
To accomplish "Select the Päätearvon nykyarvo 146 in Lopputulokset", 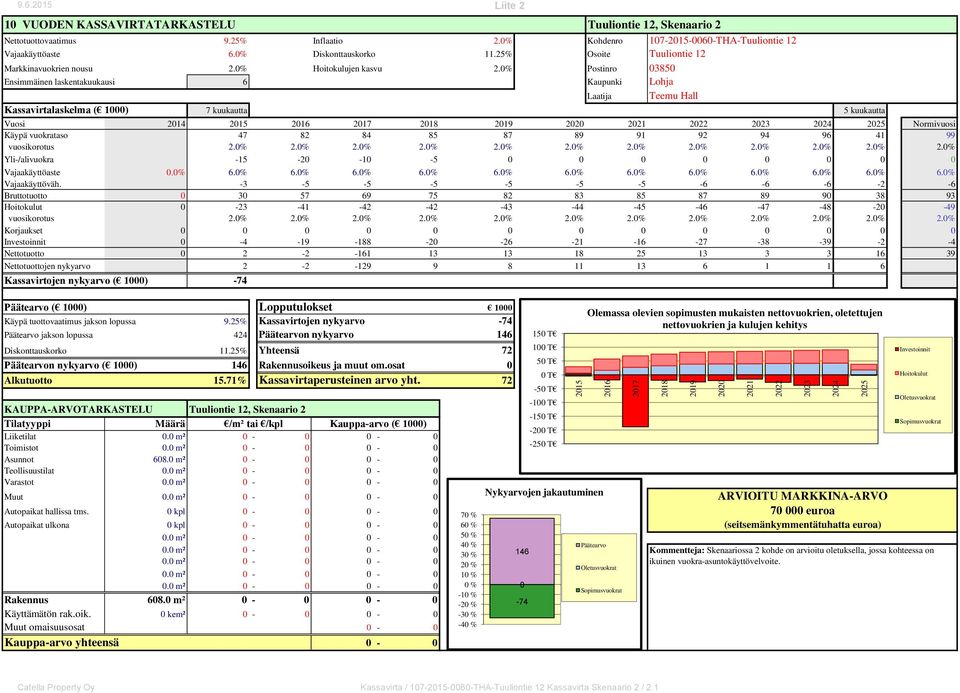I will pyautogui.click(x=504, y=335).
